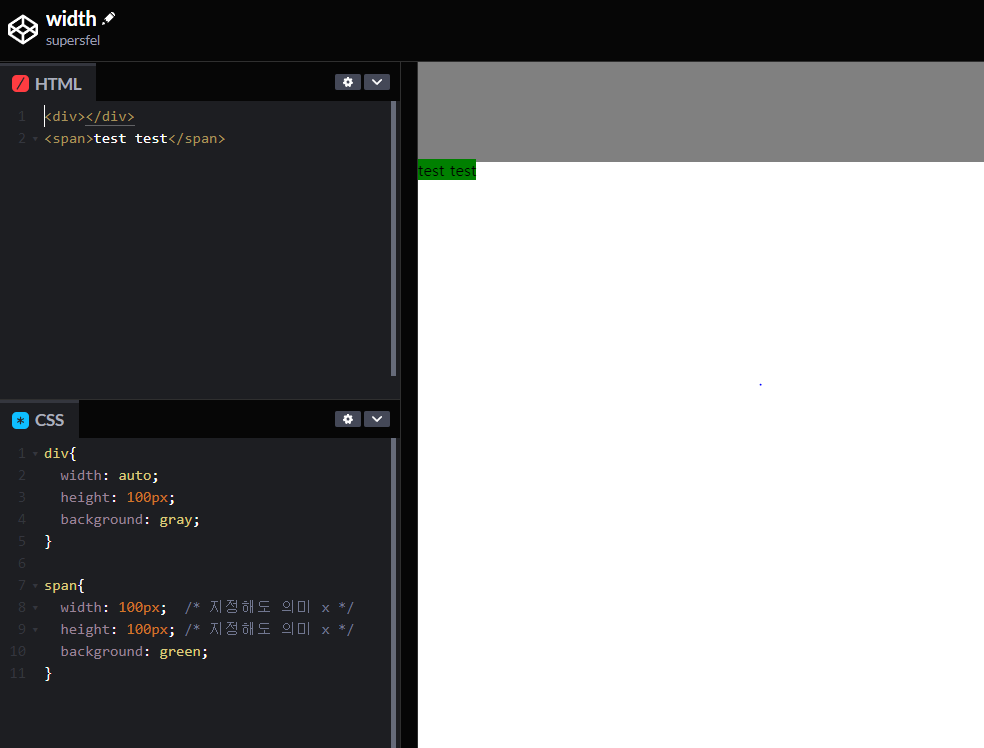Image resolution: width=984 pixels, height=748 pixels.
Task: Click the "background: gray;" line
Action: coord(130,520)
